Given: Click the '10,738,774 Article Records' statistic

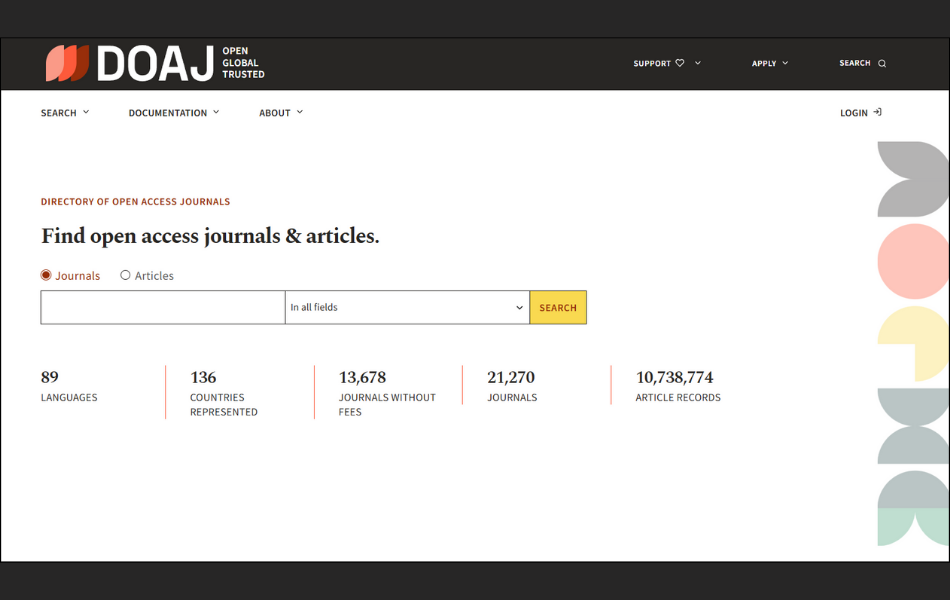Looking at the screenshot, I should click(678, 386).
